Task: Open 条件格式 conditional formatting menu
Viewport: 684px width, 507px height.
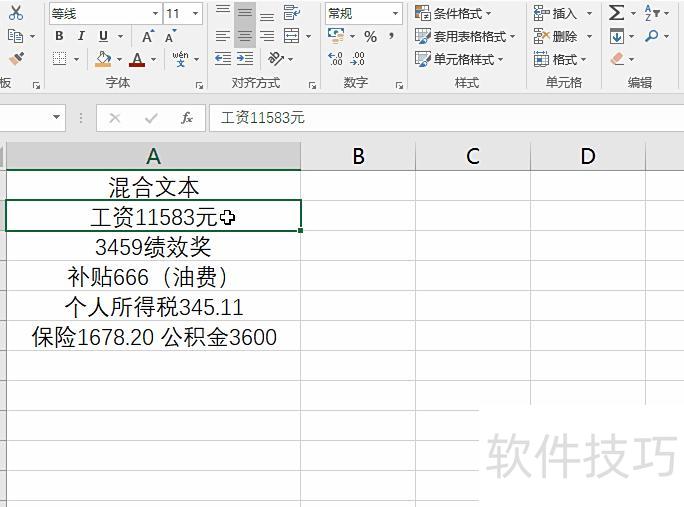Action: (453, 14)
